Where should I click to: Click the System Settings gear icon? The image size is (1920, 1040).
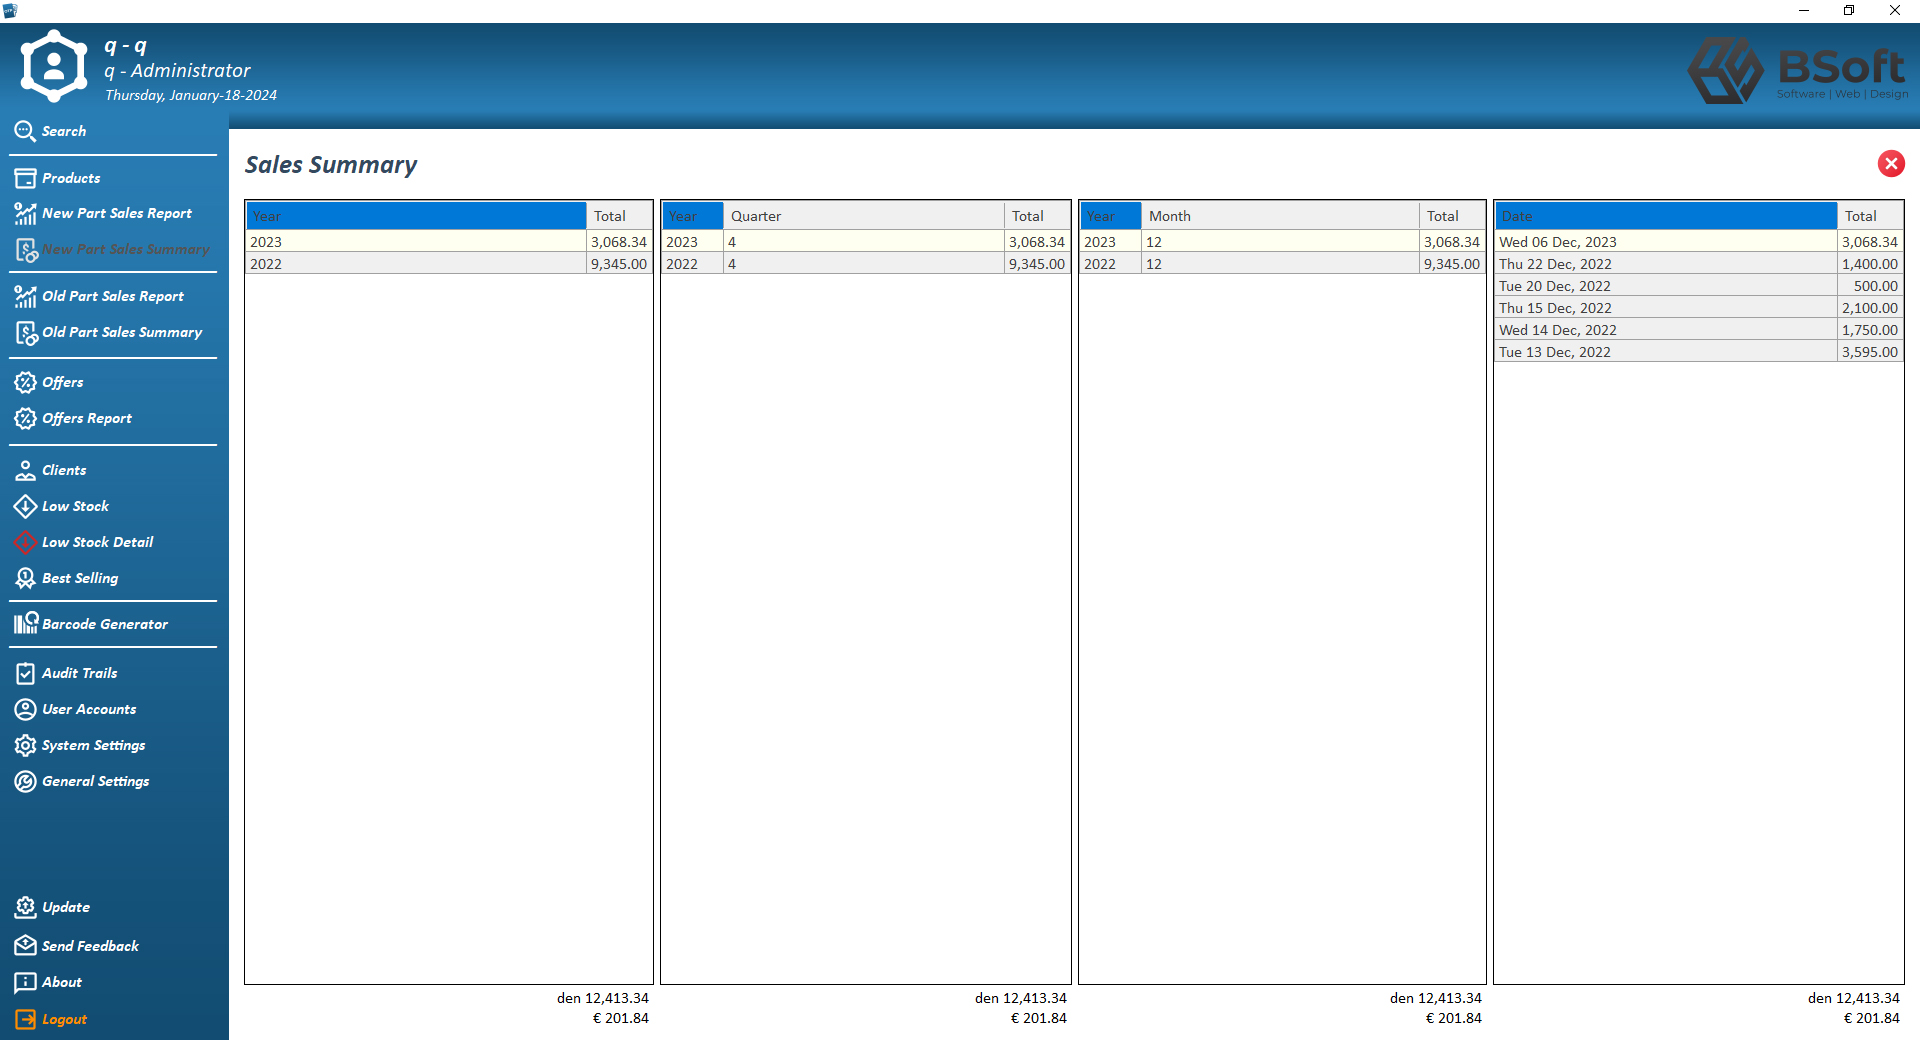[x=25, y=745]
